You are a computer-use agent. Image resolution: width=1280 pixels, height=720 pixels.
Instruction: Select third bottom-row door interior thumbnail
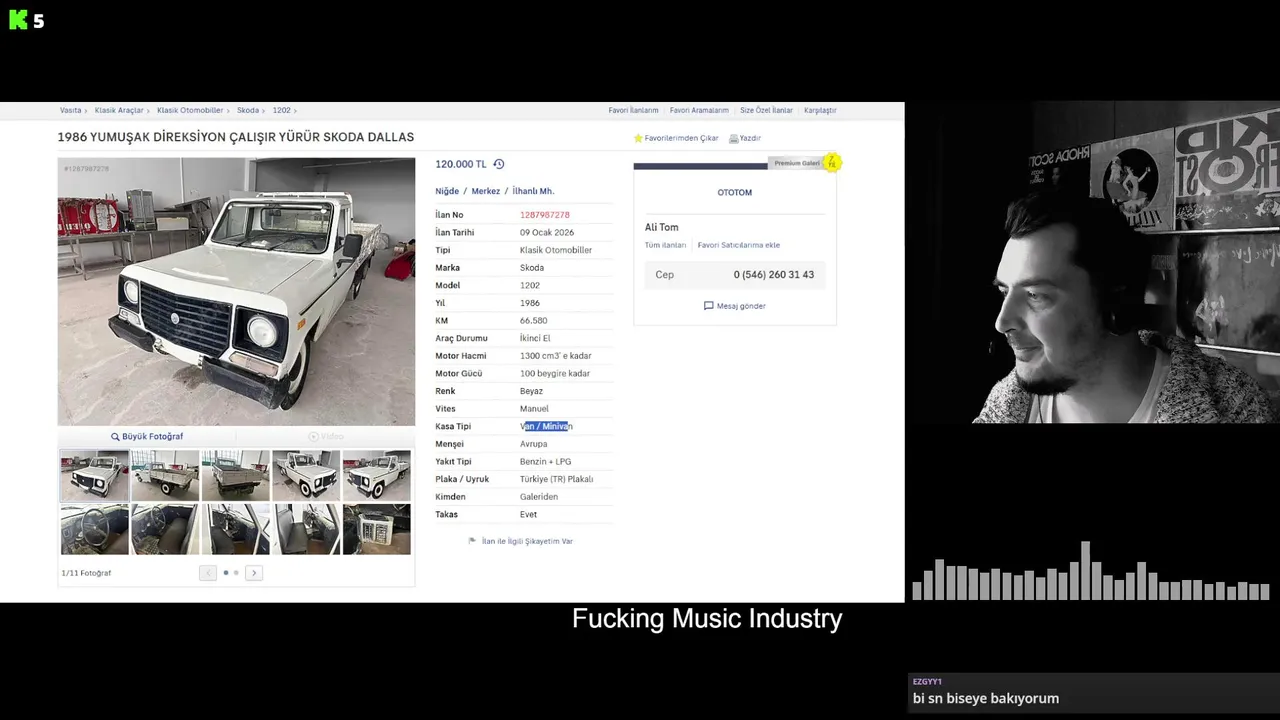point(235,529)
